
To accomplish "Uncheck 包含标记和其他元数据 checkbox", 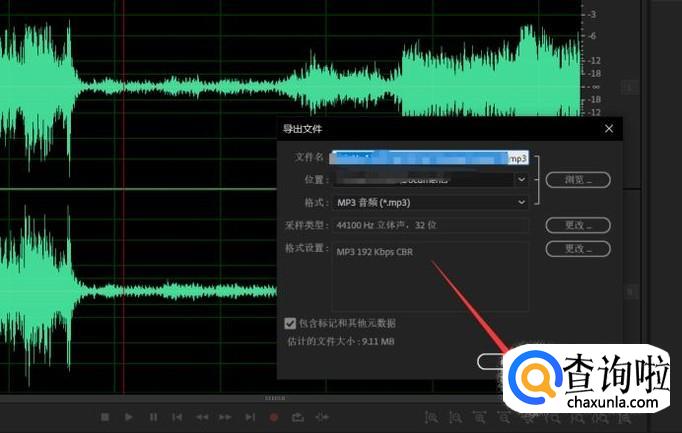I will pos(290,323).
